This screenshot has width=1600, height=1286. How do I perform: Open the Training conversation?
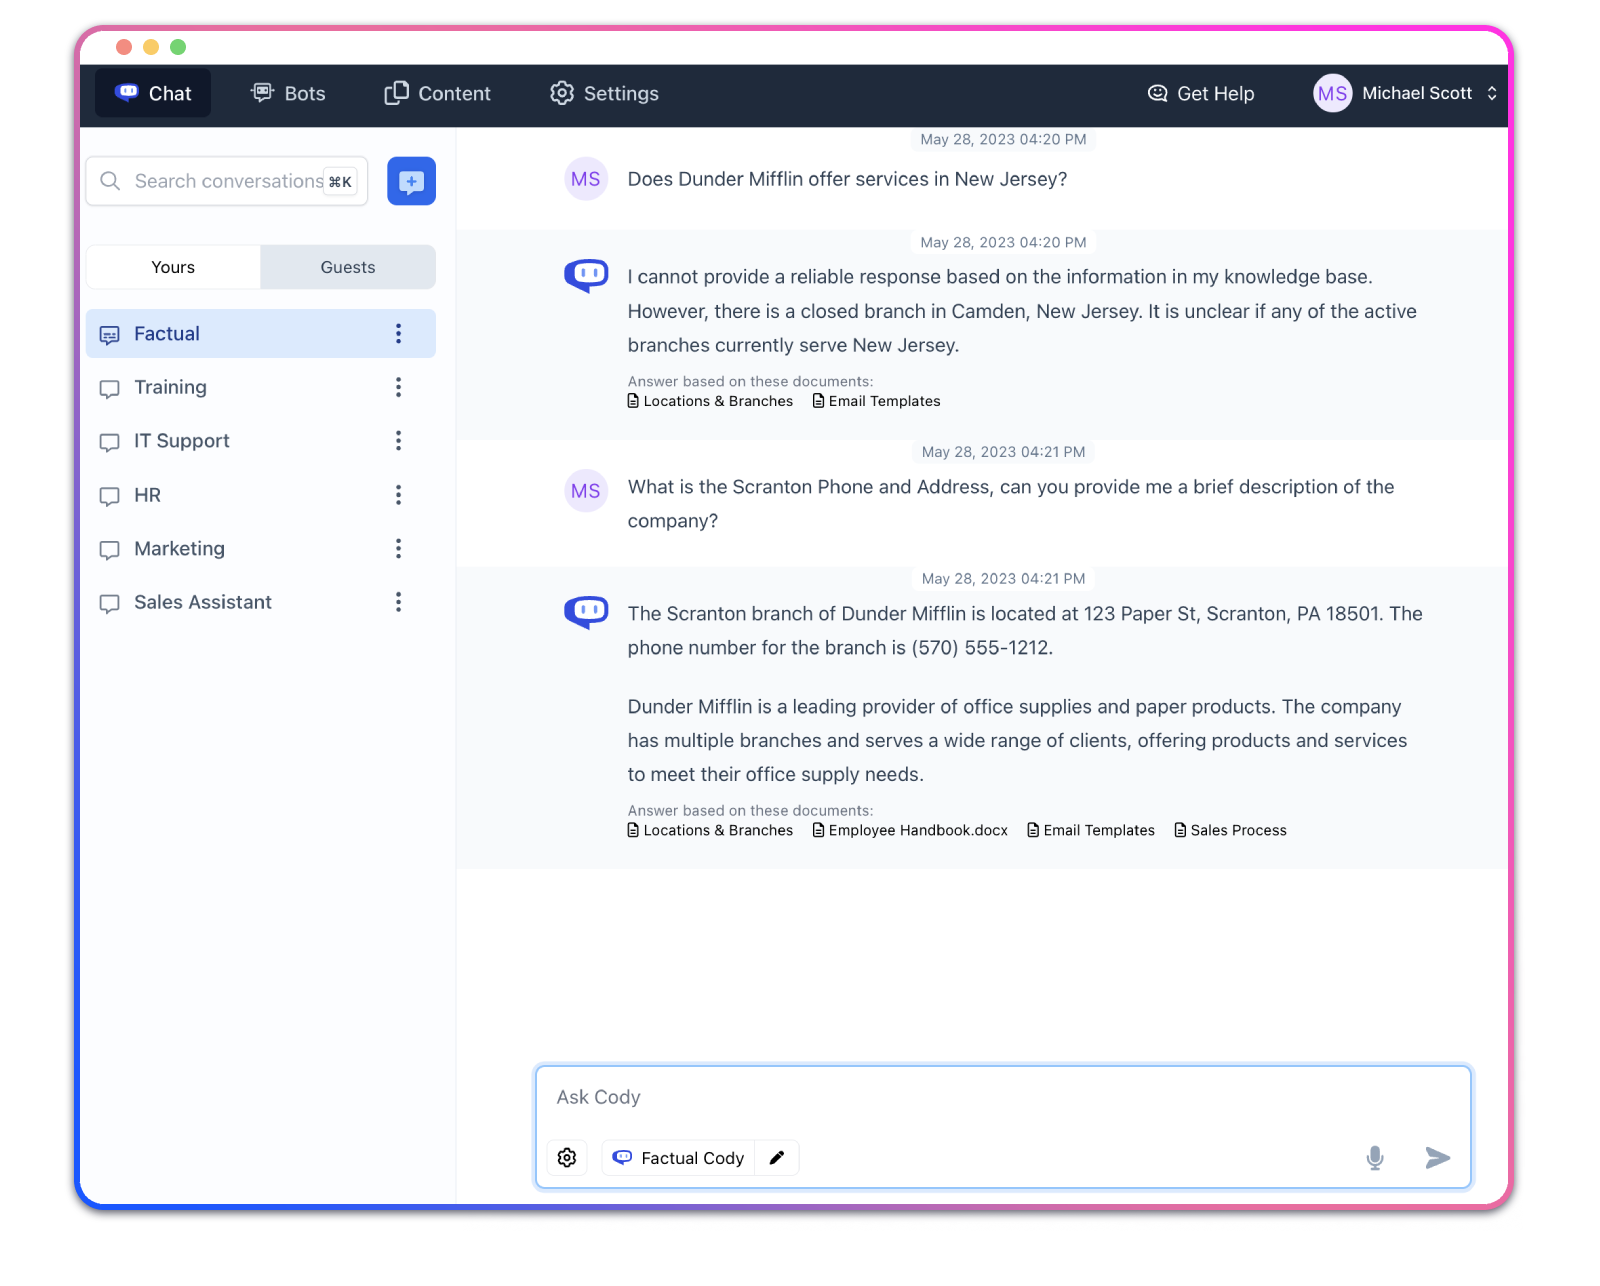click(x=261, y=387)
